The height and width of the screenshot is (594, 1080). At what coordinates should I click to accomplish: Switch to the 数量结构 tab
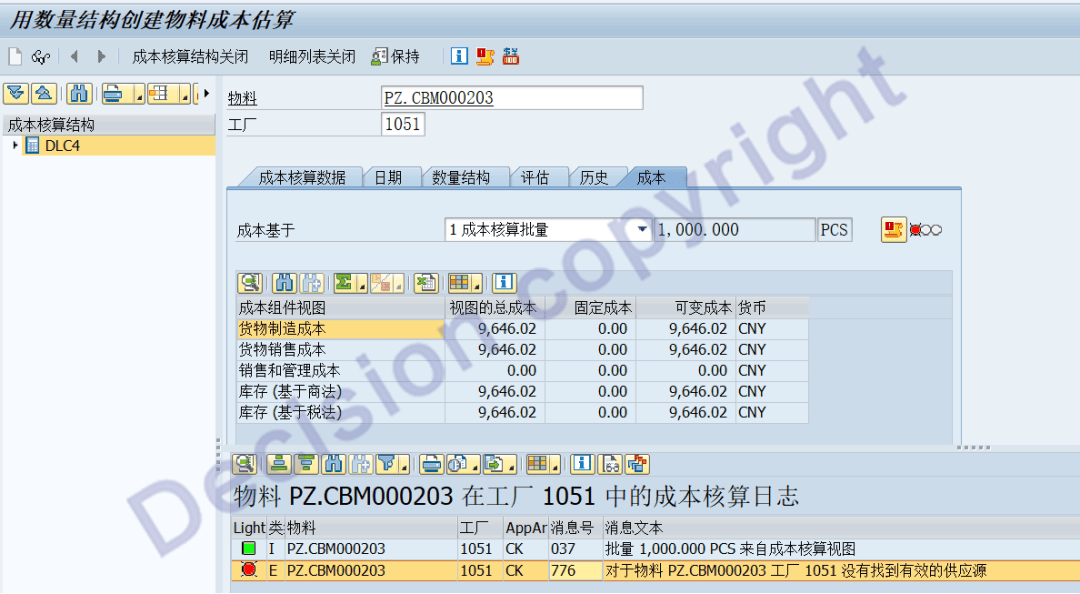461,178
